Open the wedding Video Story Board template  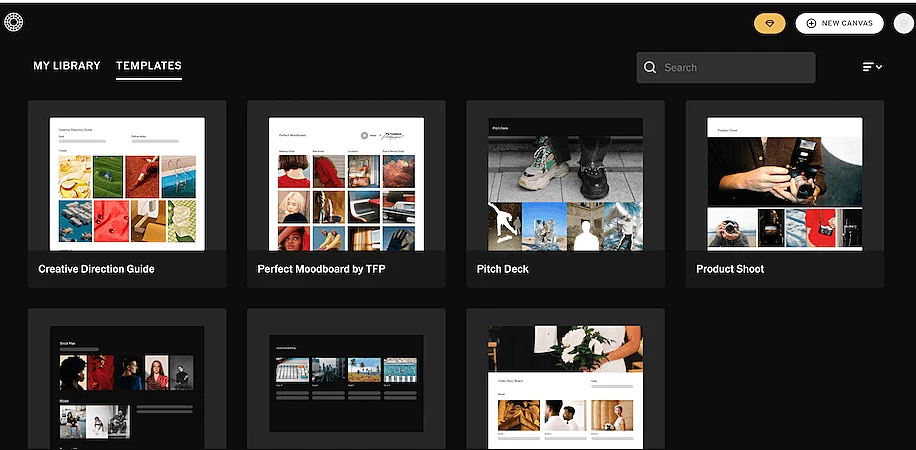(565, 387)
